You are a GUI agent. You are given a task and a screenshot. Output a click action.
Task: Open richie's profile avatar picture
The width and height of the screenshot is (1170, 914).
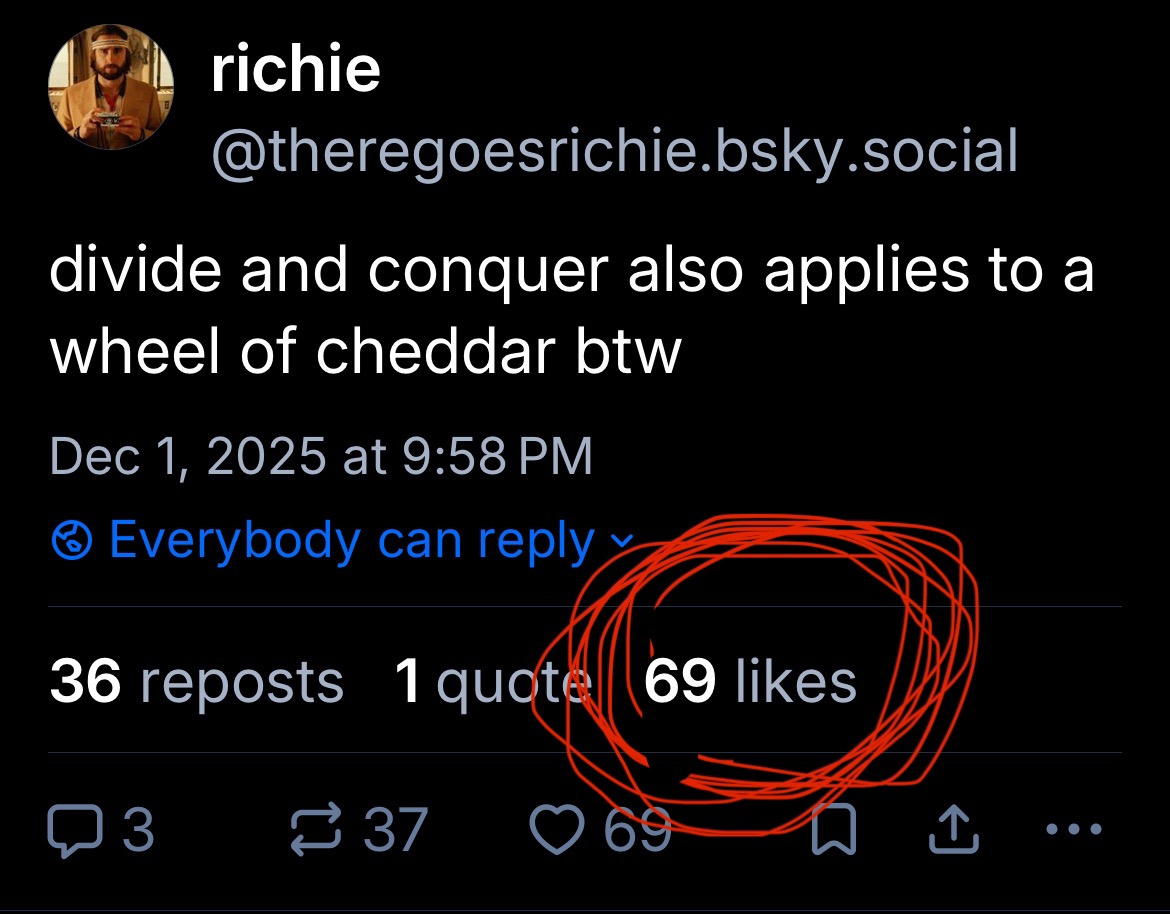(x=112, y=87)
